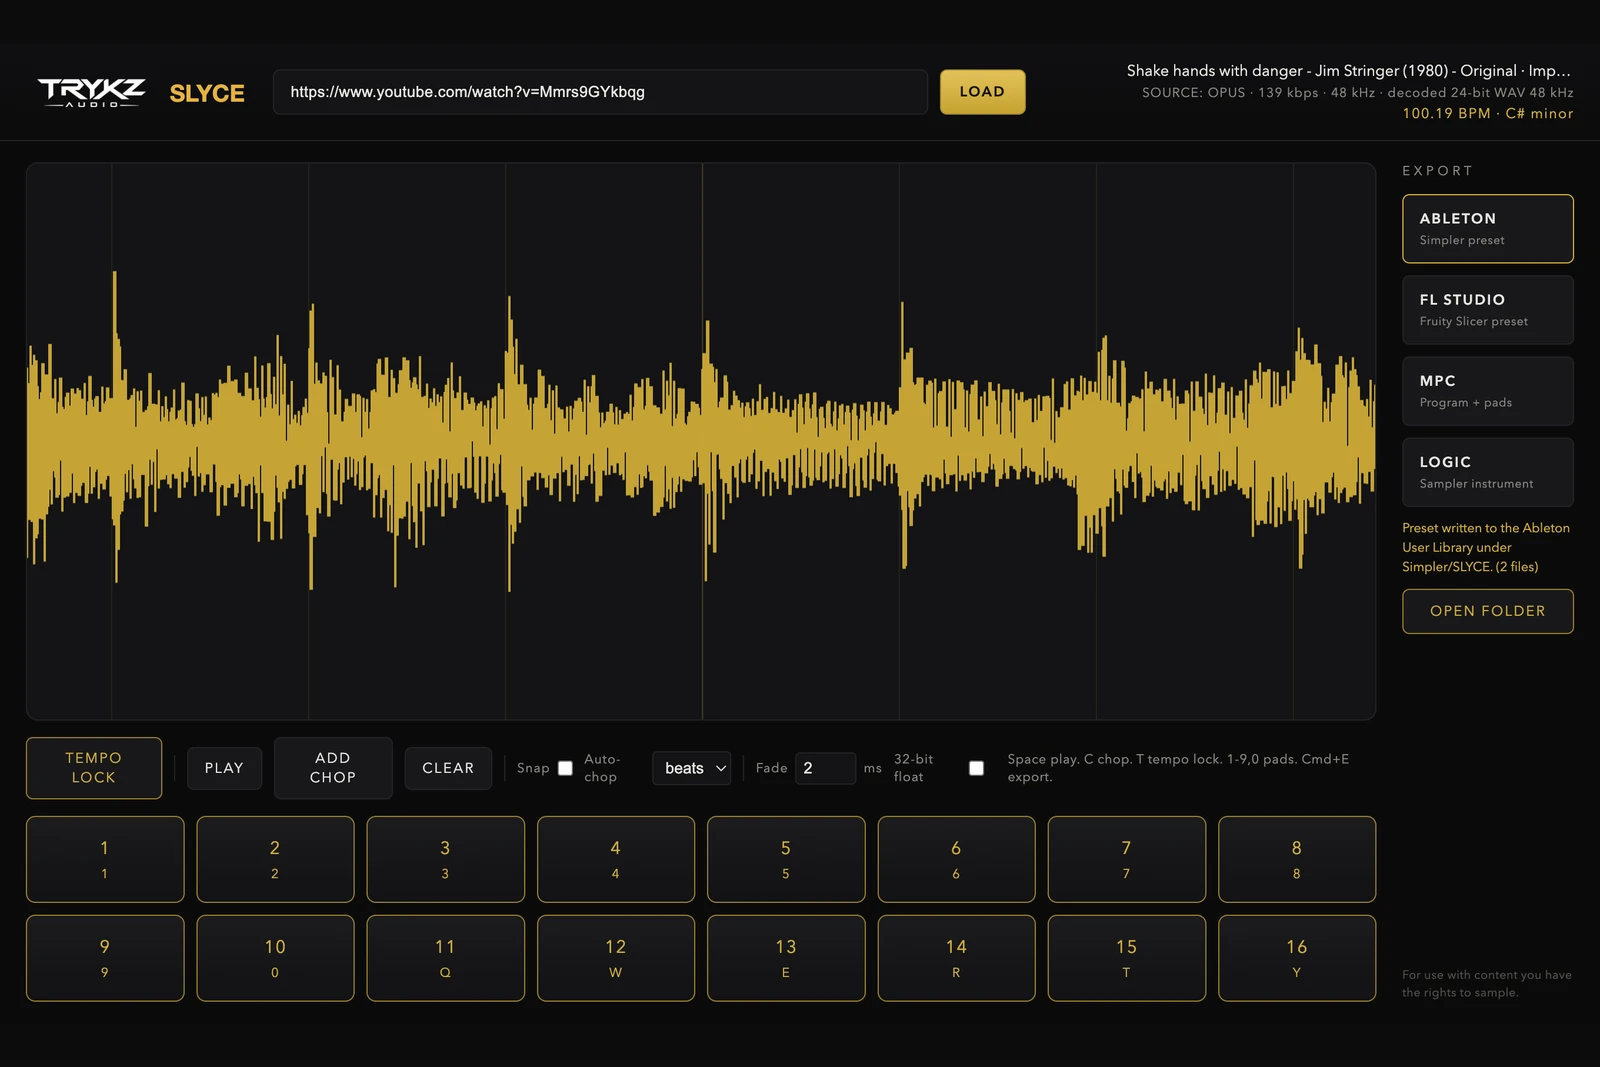Select MPC Program + pads export
Screen dimensions: 1600x1067
click(x=1487, y=391)
